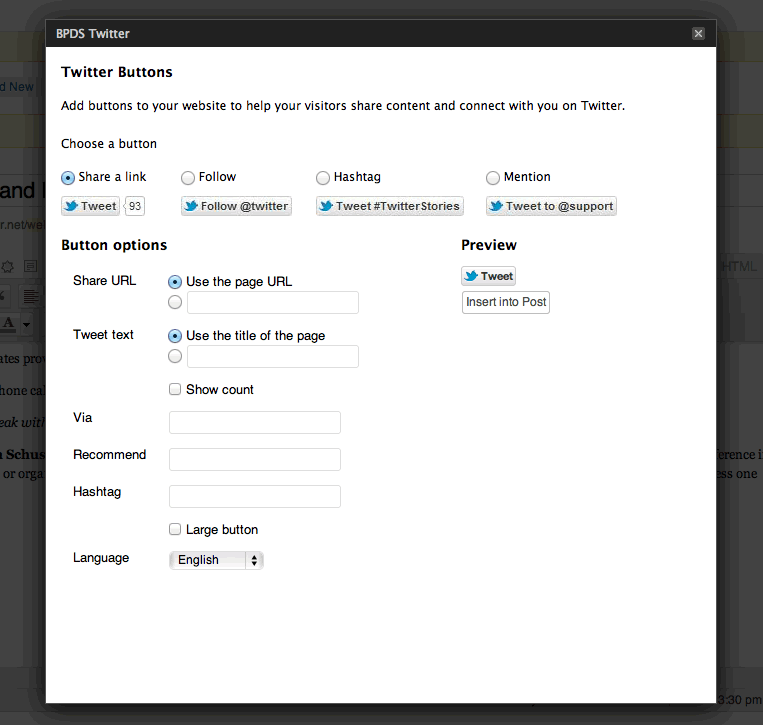
Task: Close the BPDS Twitter dialog
Action: coord(698,33)
